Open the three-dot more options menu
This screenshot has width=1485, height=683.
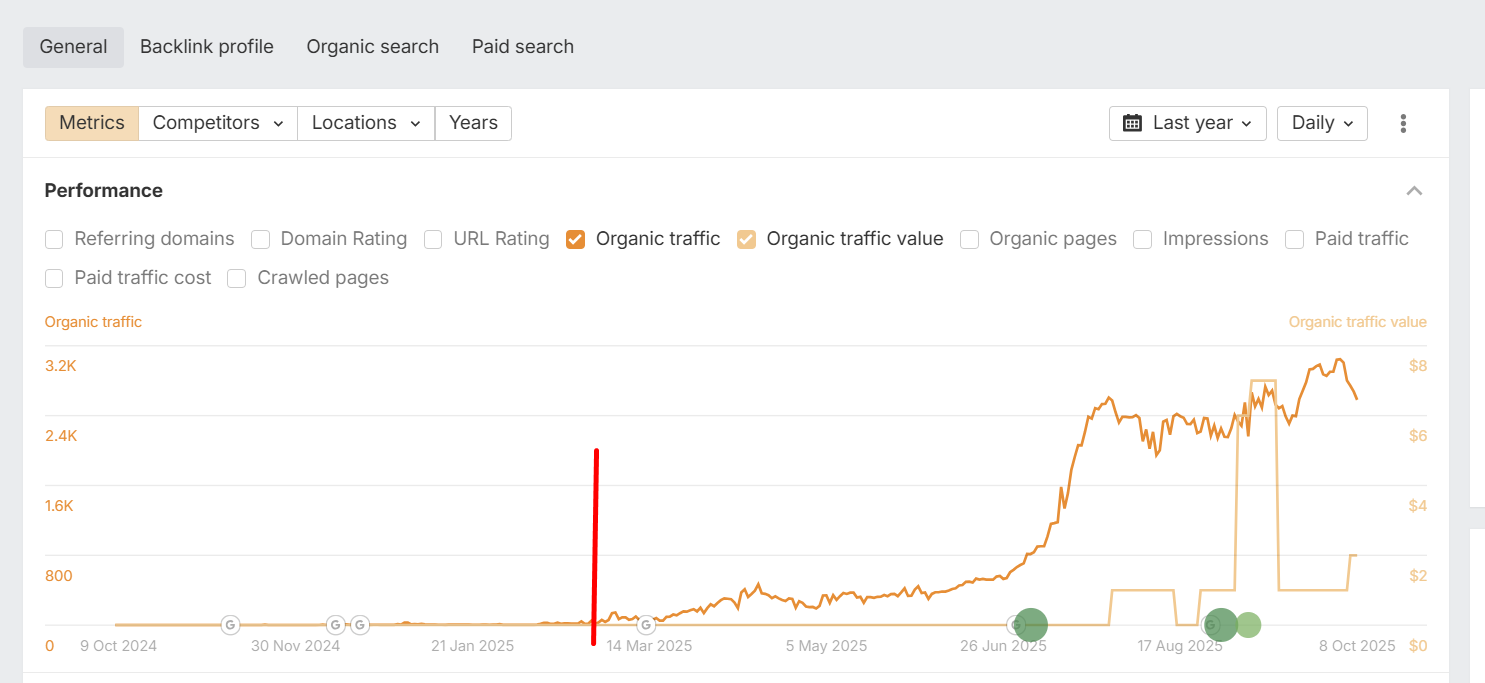tap(1403, 123)
